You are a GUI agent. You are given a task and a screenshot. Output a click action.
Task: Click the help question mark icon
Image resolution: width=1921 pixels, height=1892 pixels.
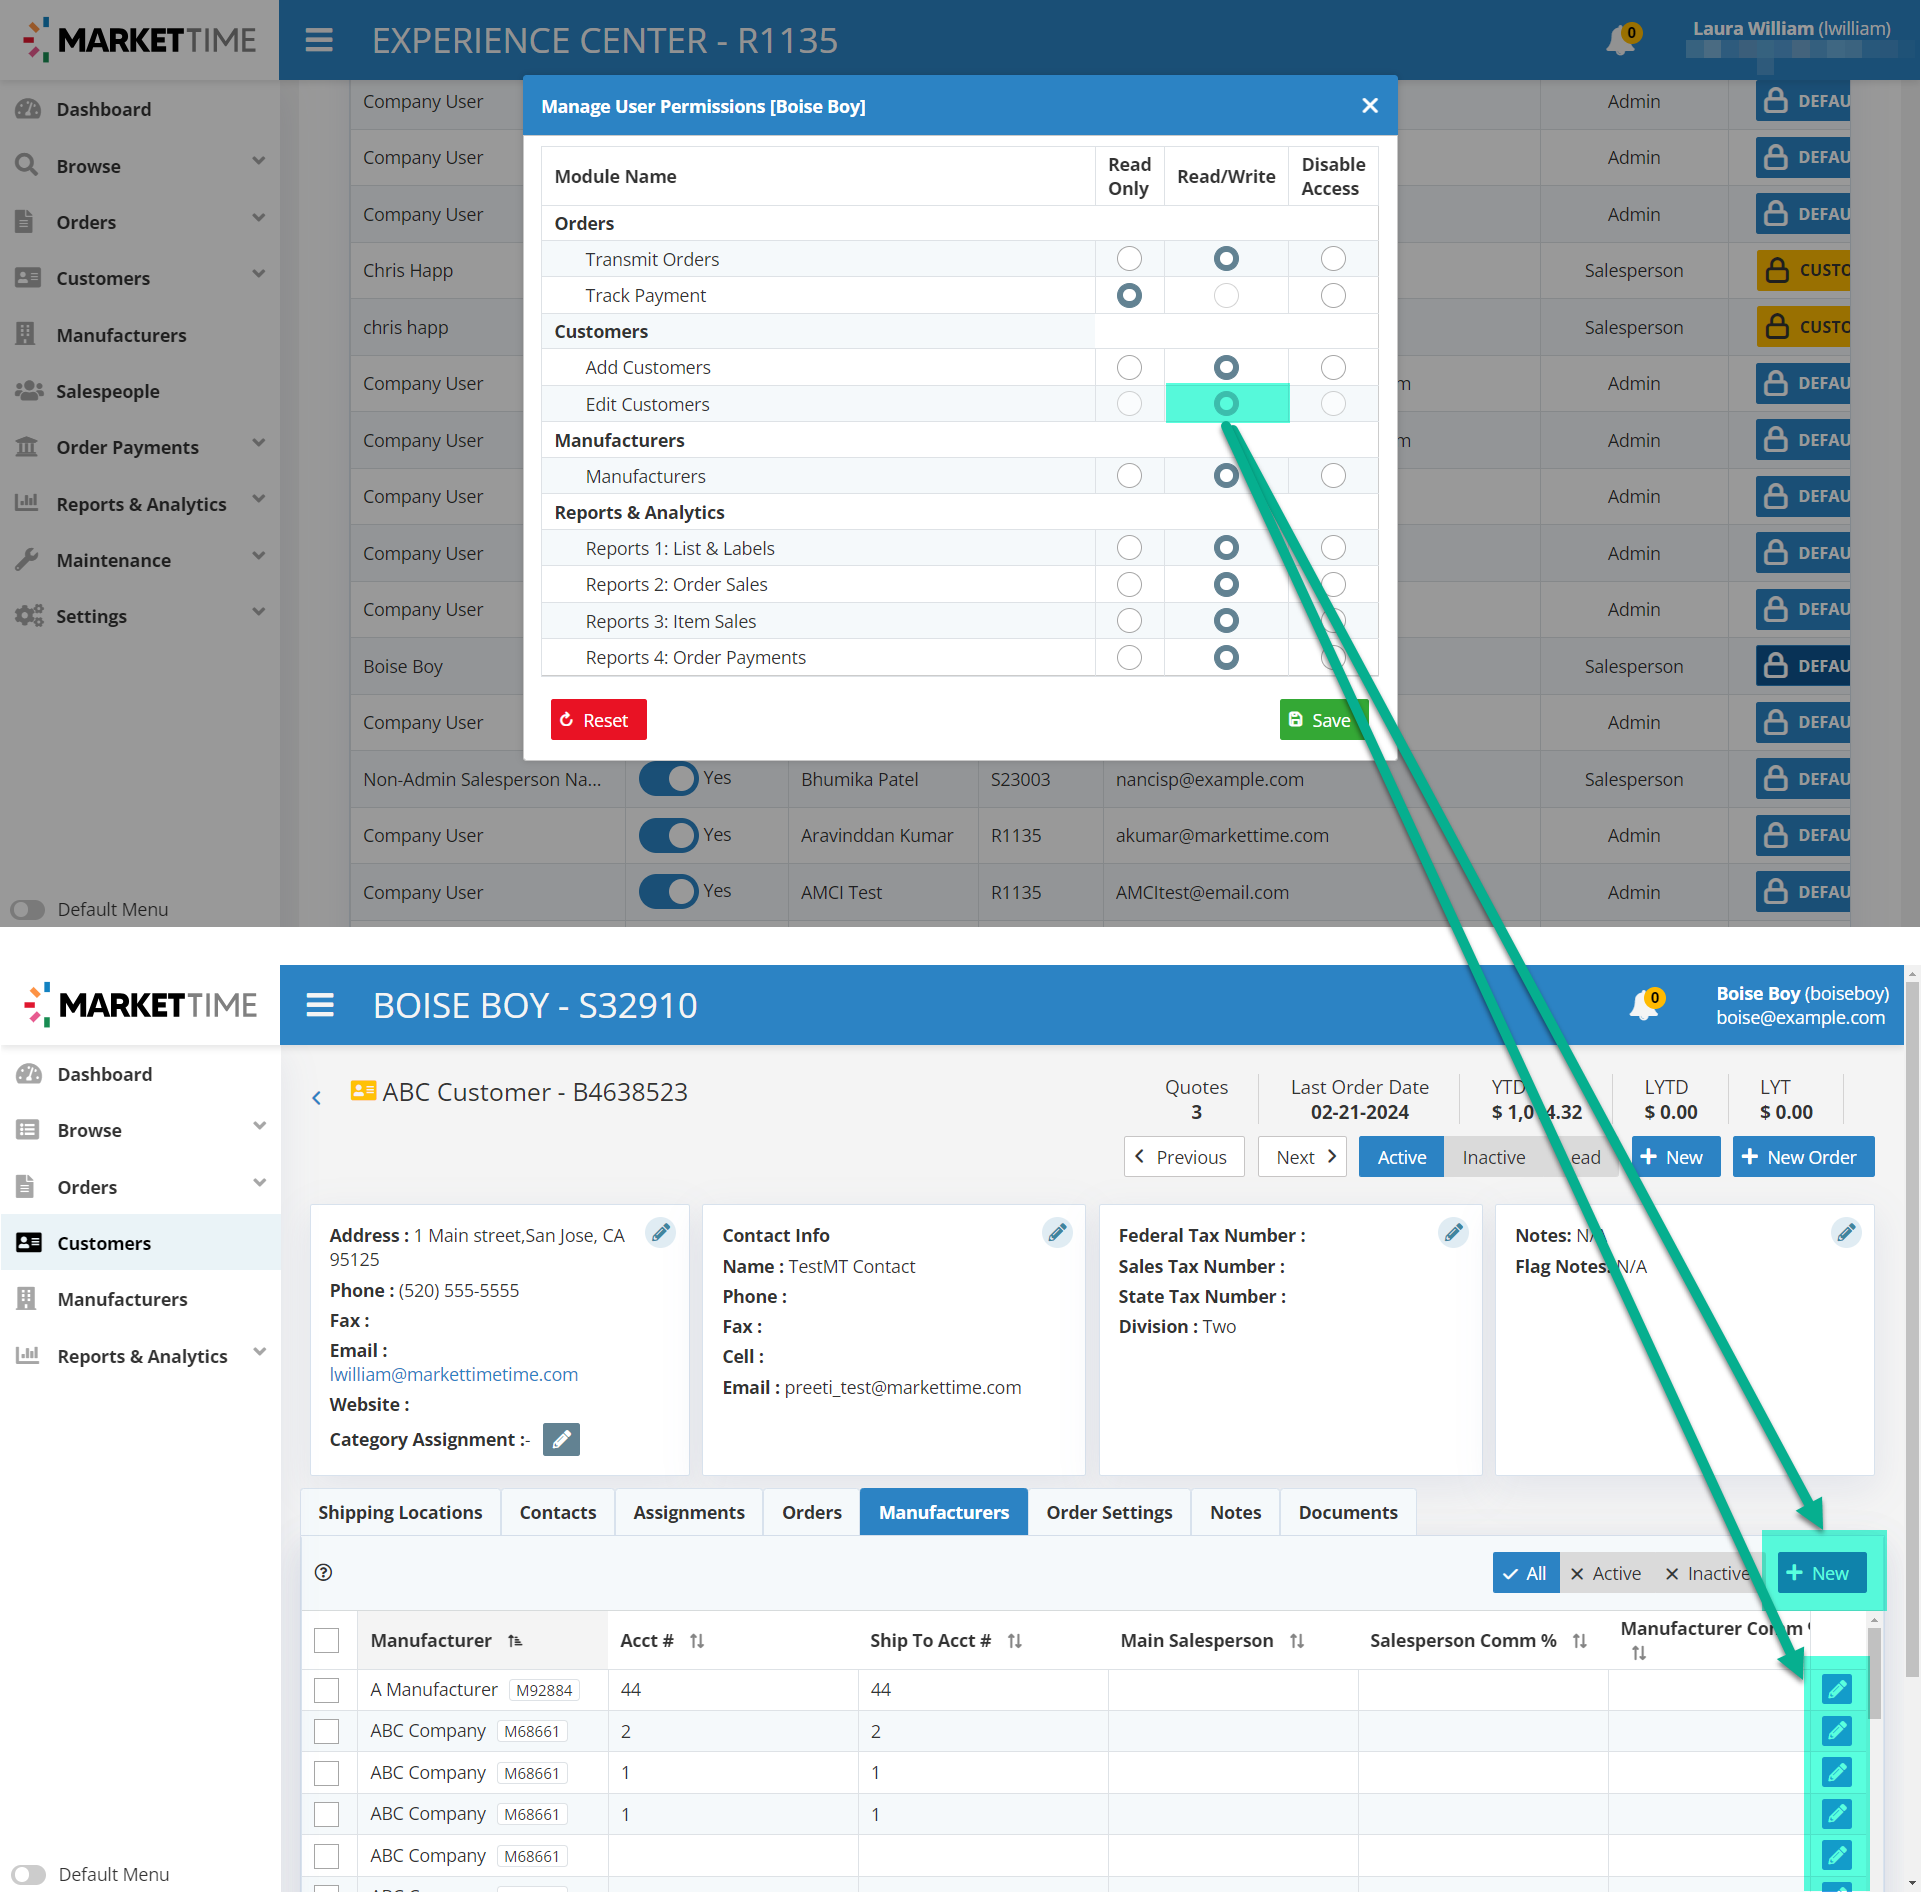(323, 1572)
